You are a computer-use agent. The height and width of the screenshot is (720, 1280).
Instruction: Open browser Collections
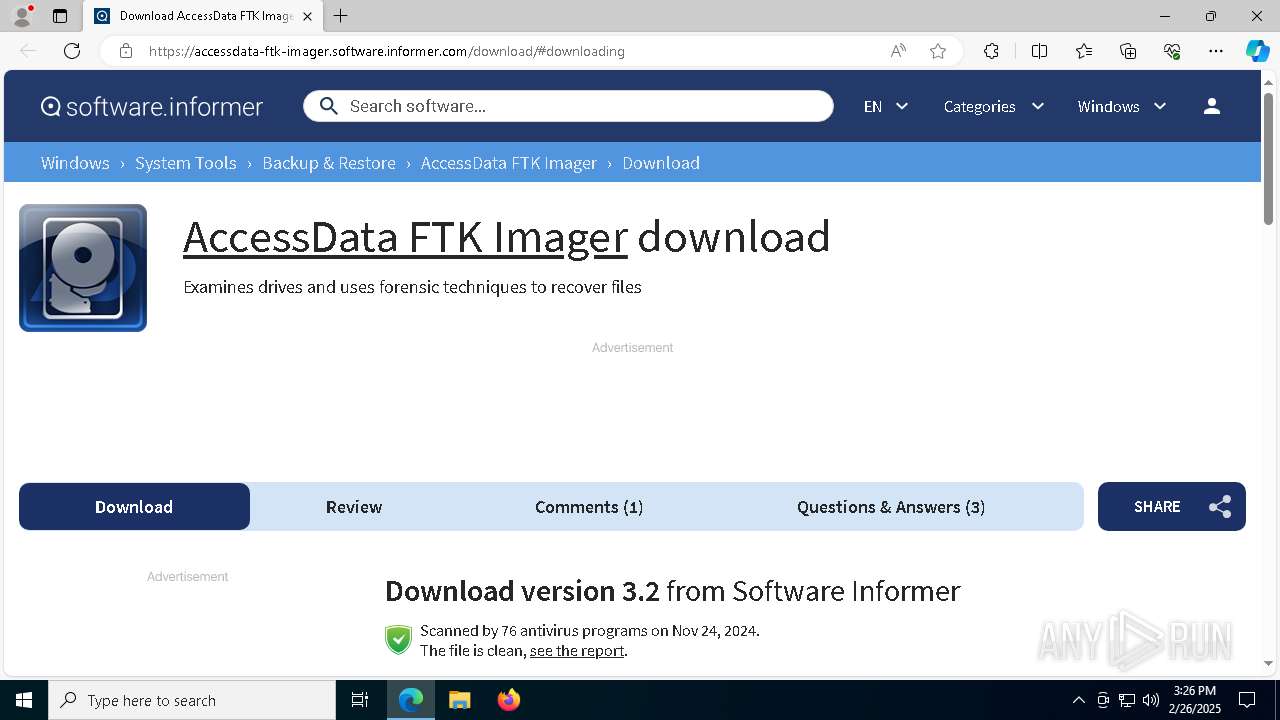coord(1128,51)
